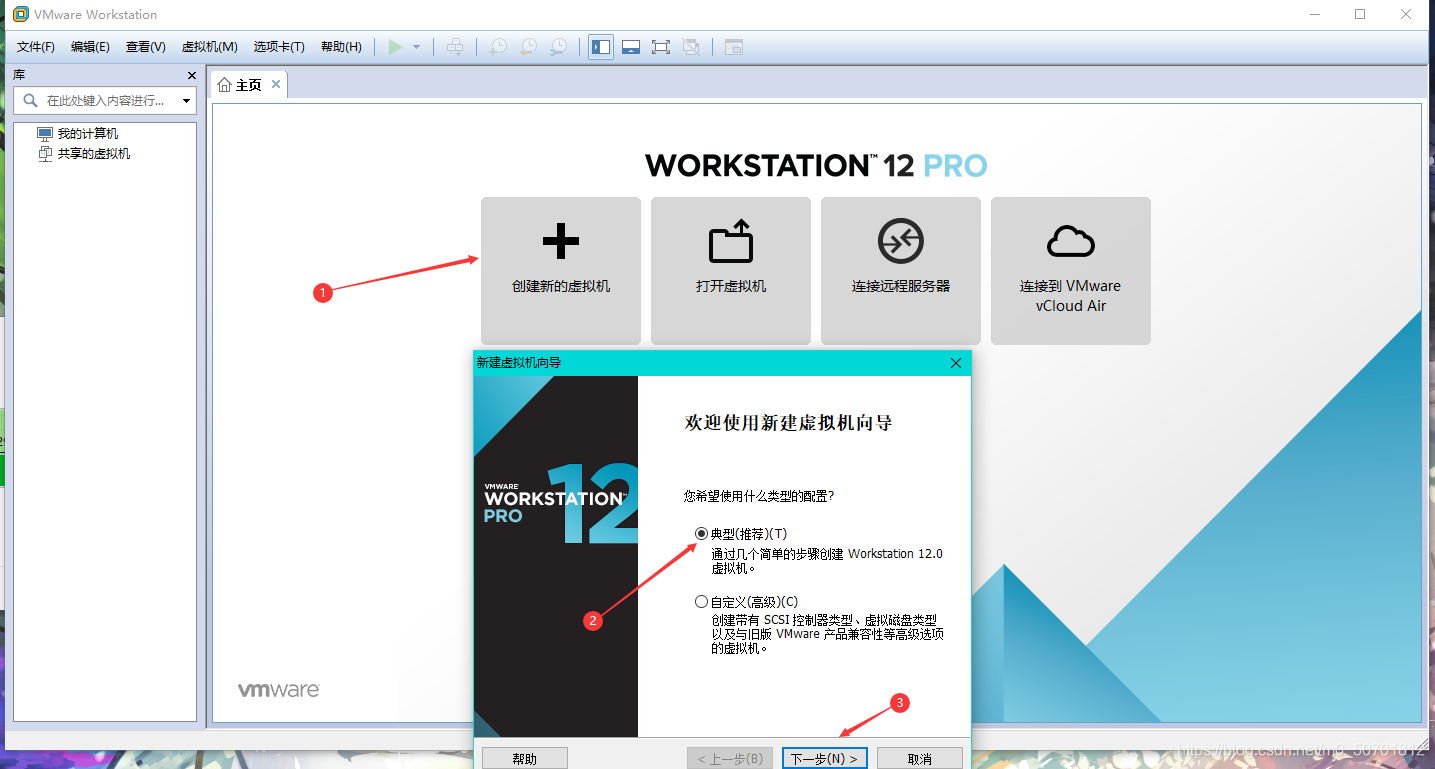Click the disabled < 上一步(B) button
The height and width of the screenshot is (769, 1435).
click(x=730, y=759)
